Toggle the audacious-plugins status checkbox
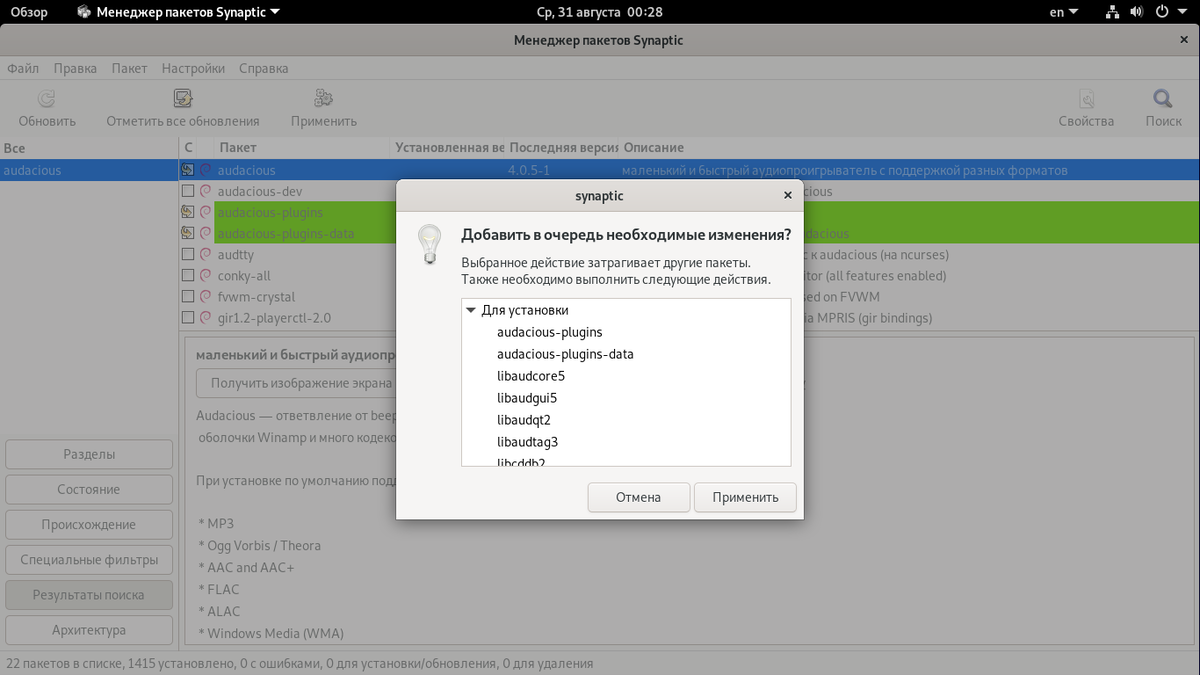 click(187, 212)
